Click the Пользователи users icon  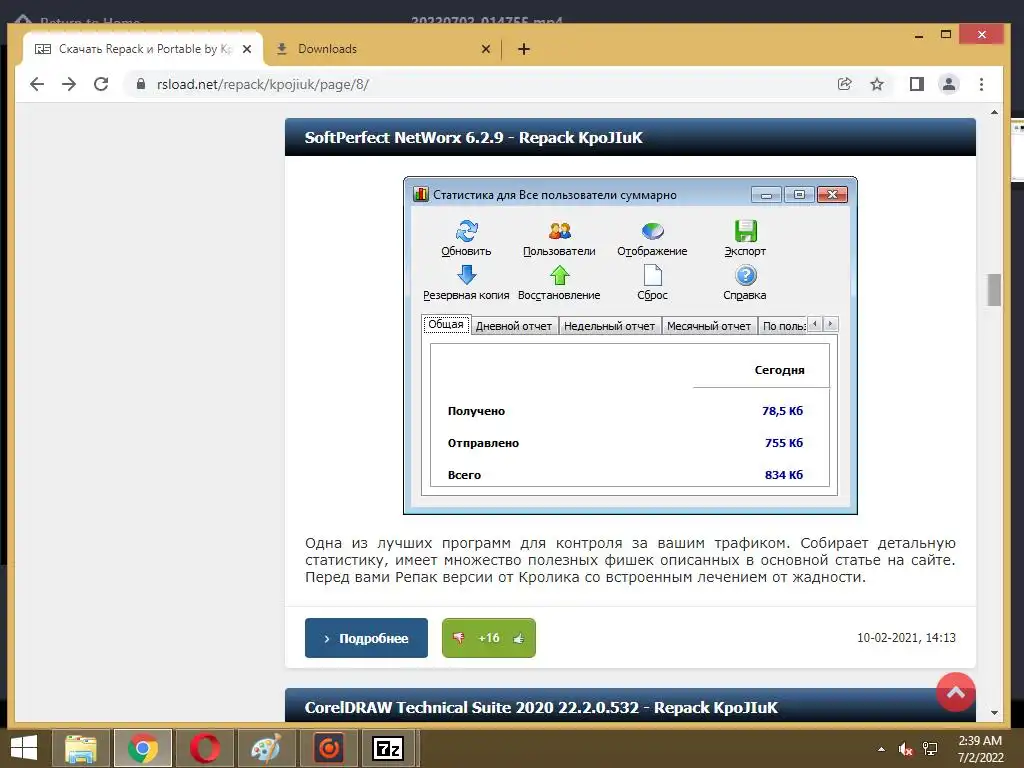(x=560, y=231)
